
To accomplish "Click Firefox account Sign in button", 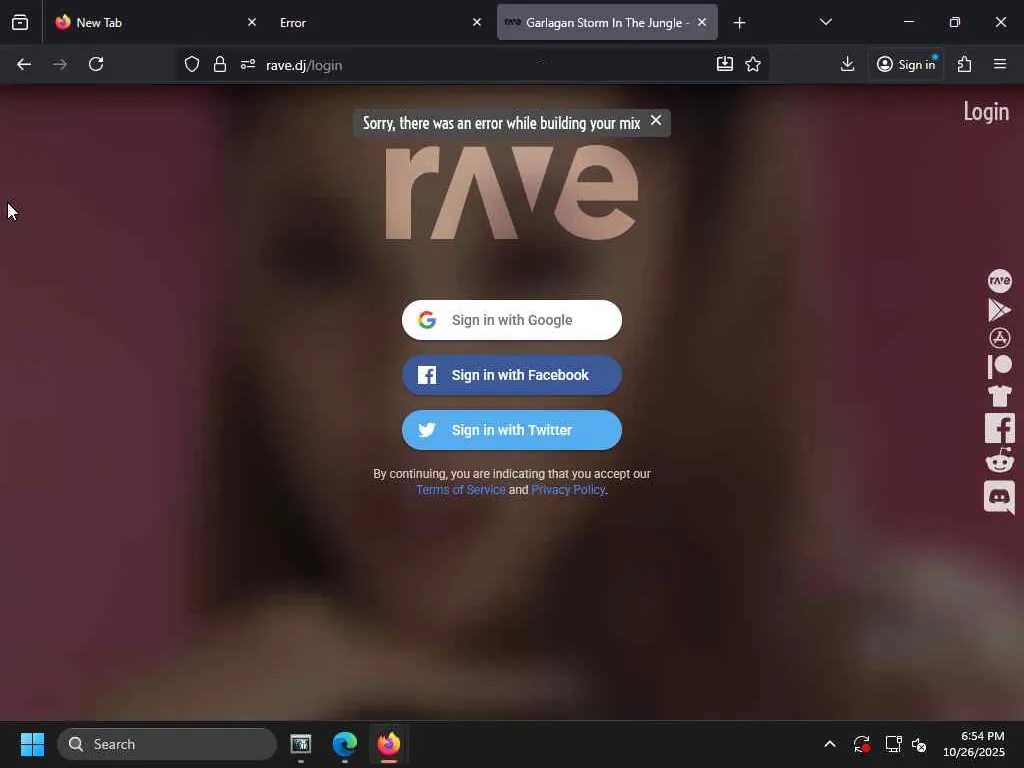I will 906,65.
